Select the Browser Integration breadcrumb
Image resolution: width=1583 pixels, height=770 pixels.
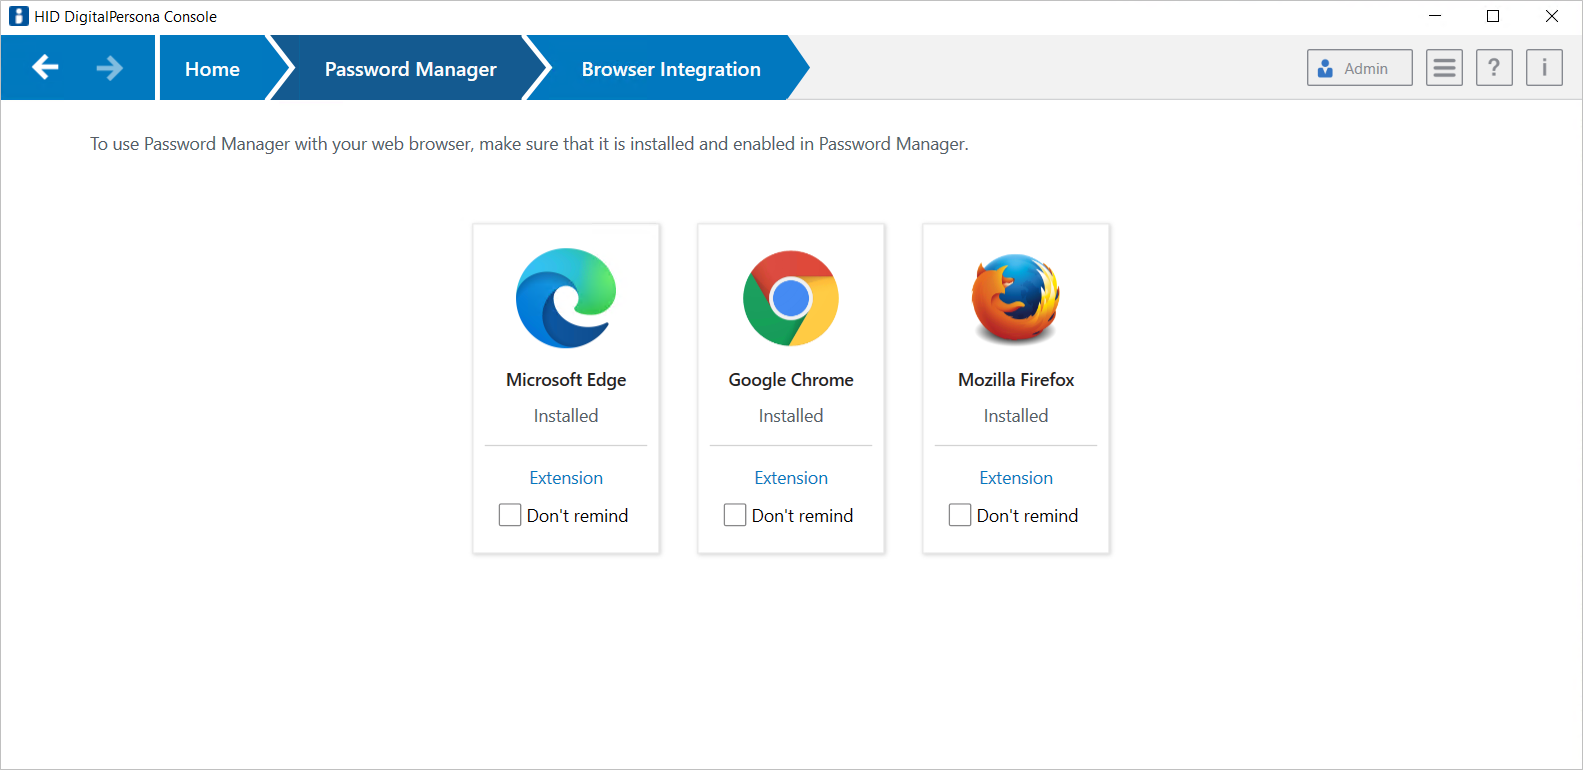point(671,69)
